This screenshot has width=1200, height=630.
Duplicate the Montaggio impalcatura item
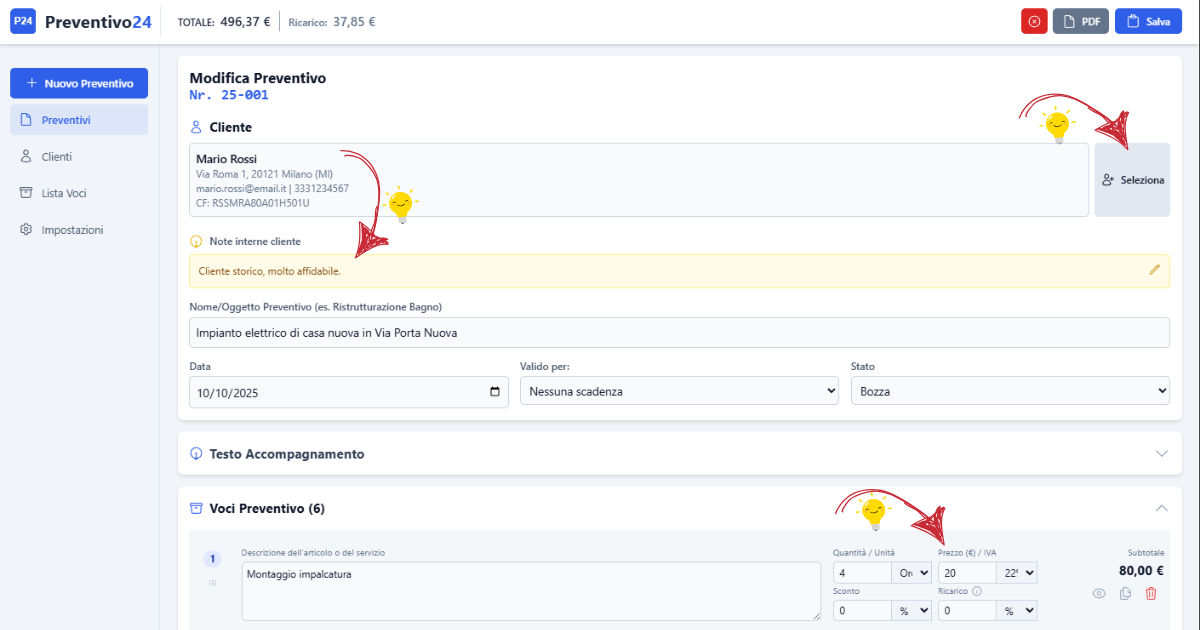click(1125, 594)
